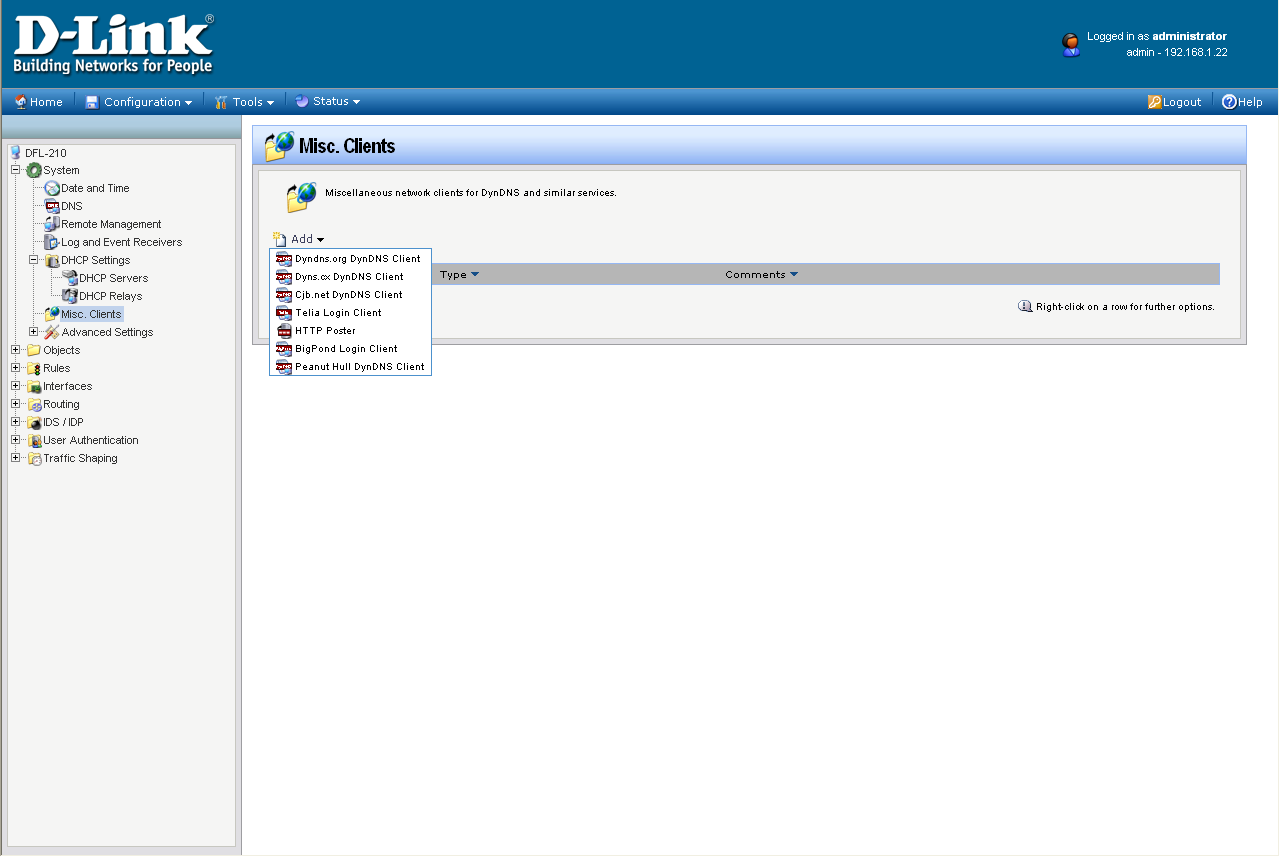This screenshot has height=857, width=1280.
Task: Click the Routing folder icon
Action: click(34, 404)
